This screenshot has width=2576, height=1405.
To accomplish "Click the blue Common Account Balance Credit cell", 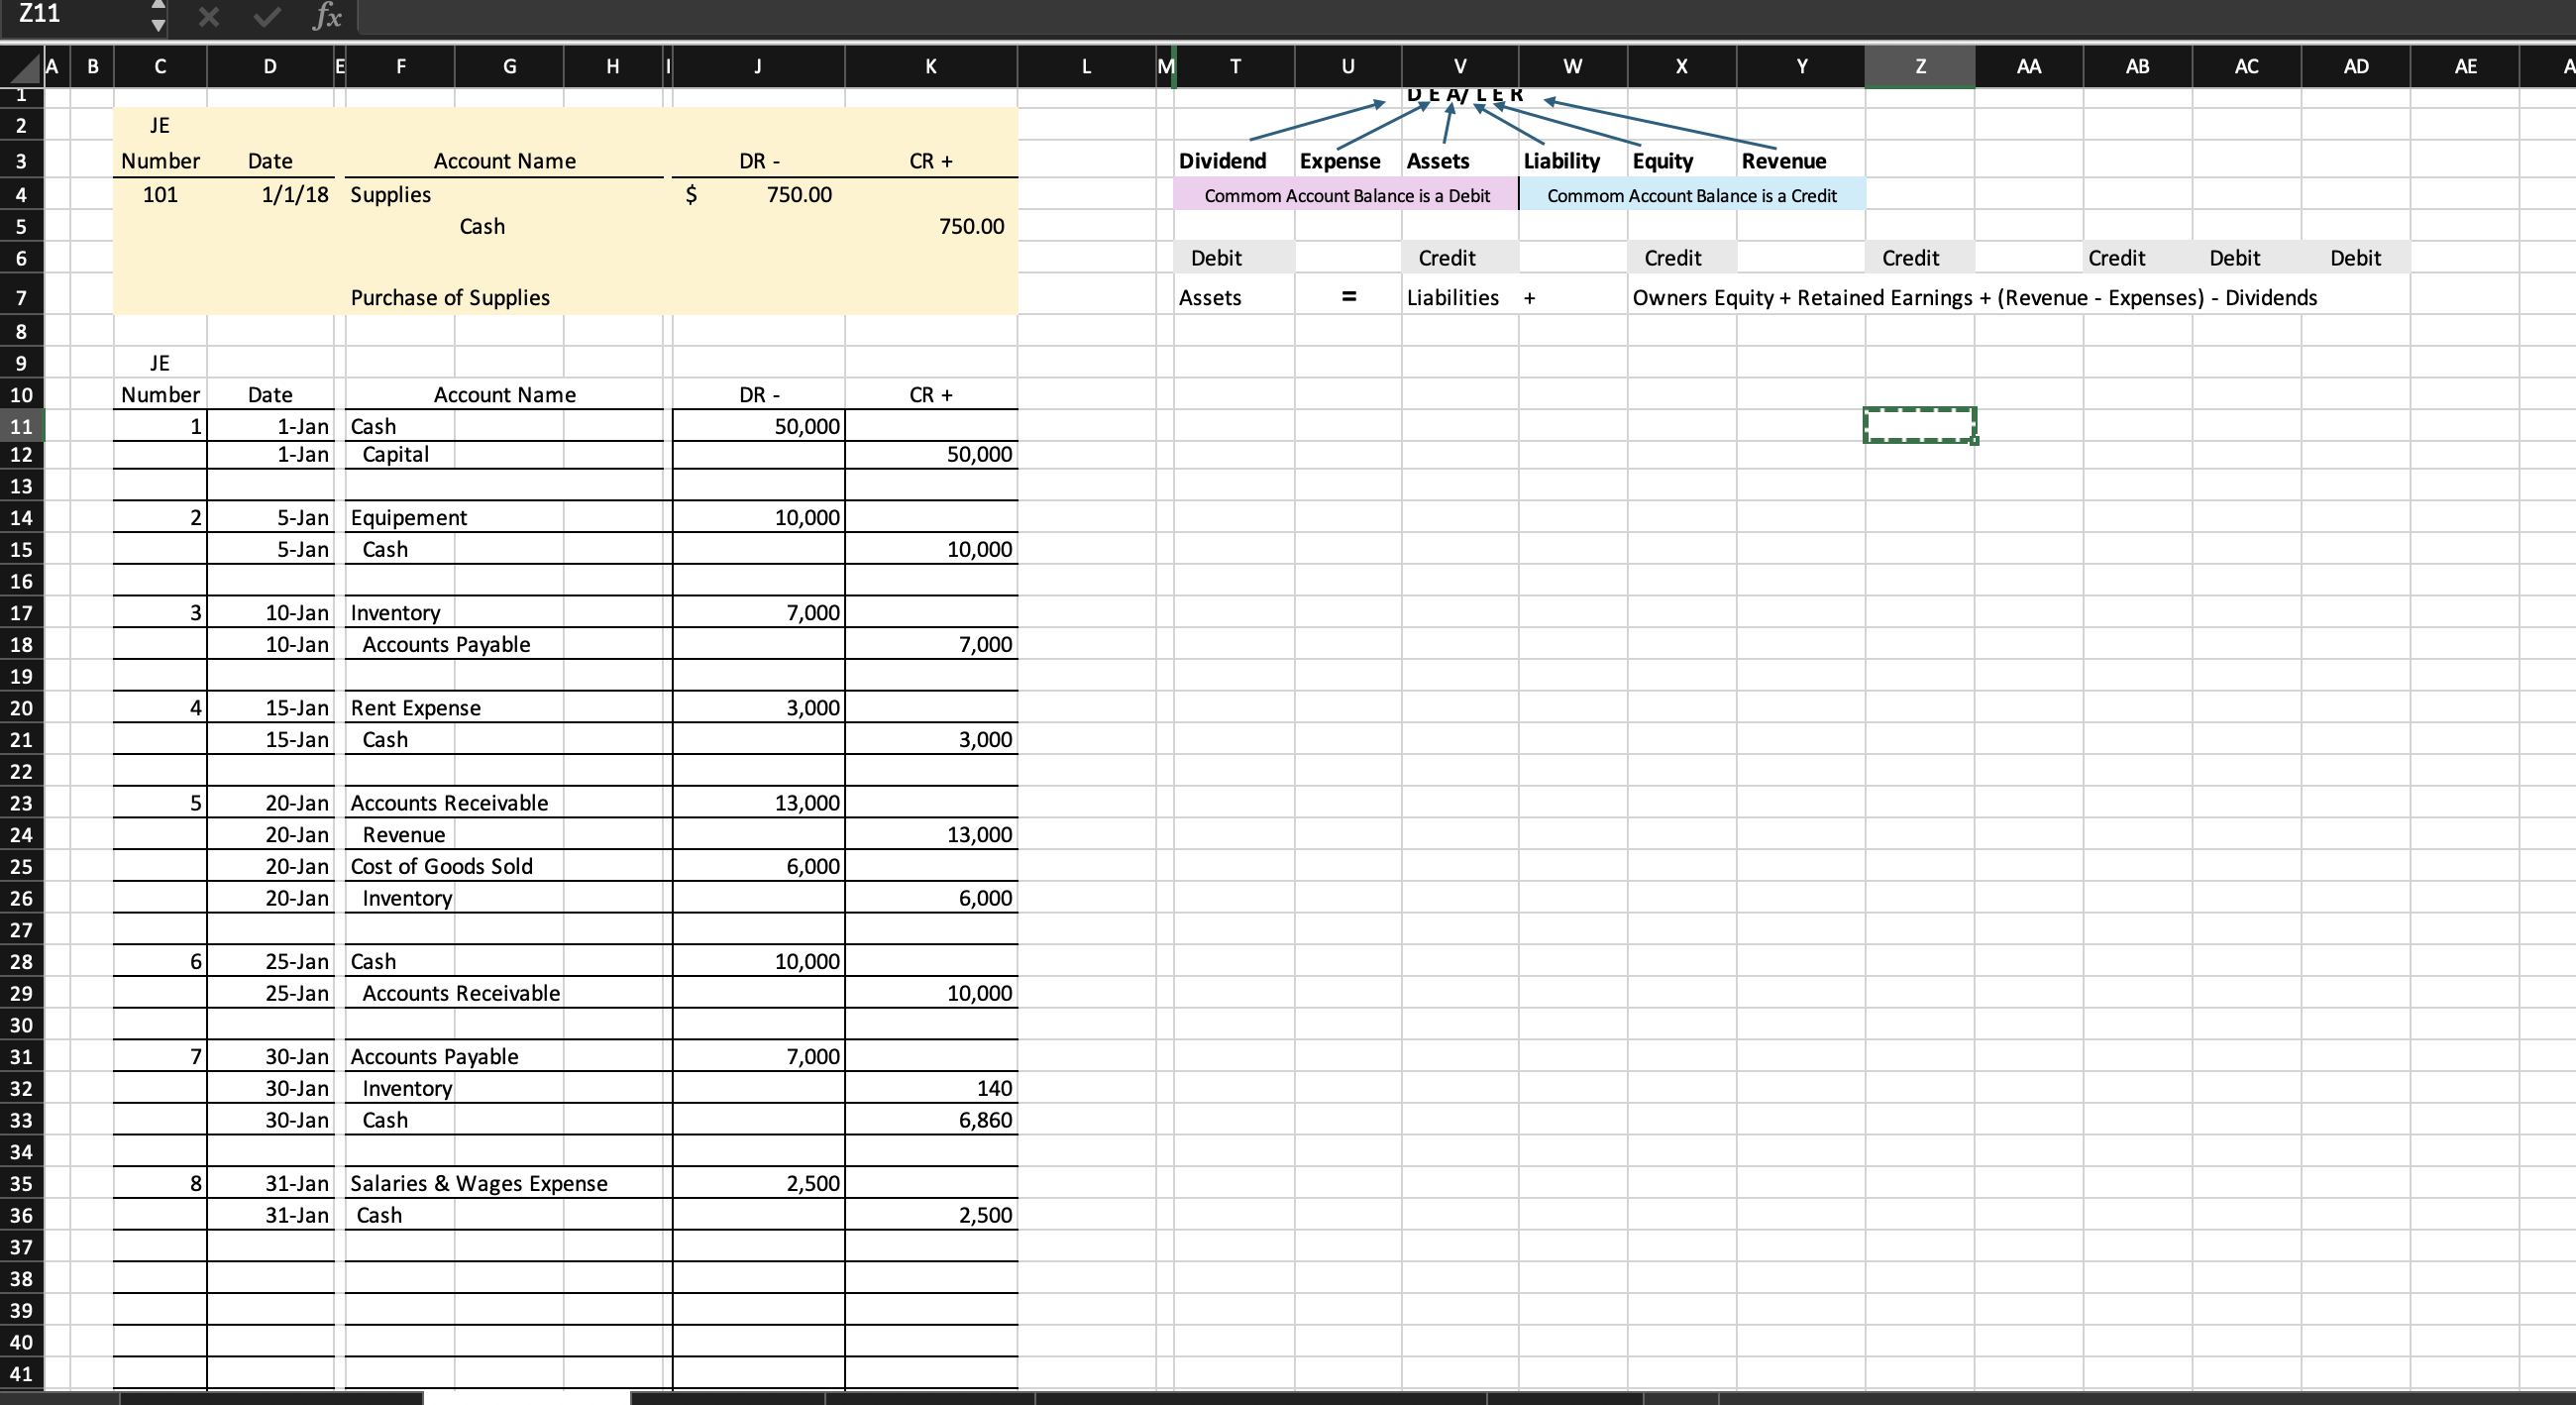I will (x=1690, y=195).
